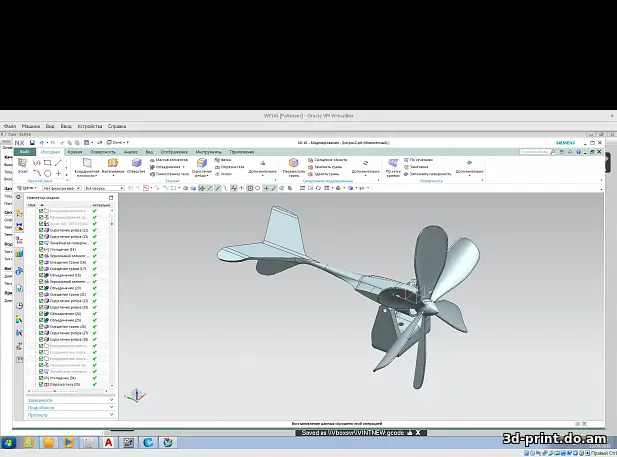Run the Тонкостенное тело shell command
This screenshot has width=617, height=457.
click(x=169, y=174)
